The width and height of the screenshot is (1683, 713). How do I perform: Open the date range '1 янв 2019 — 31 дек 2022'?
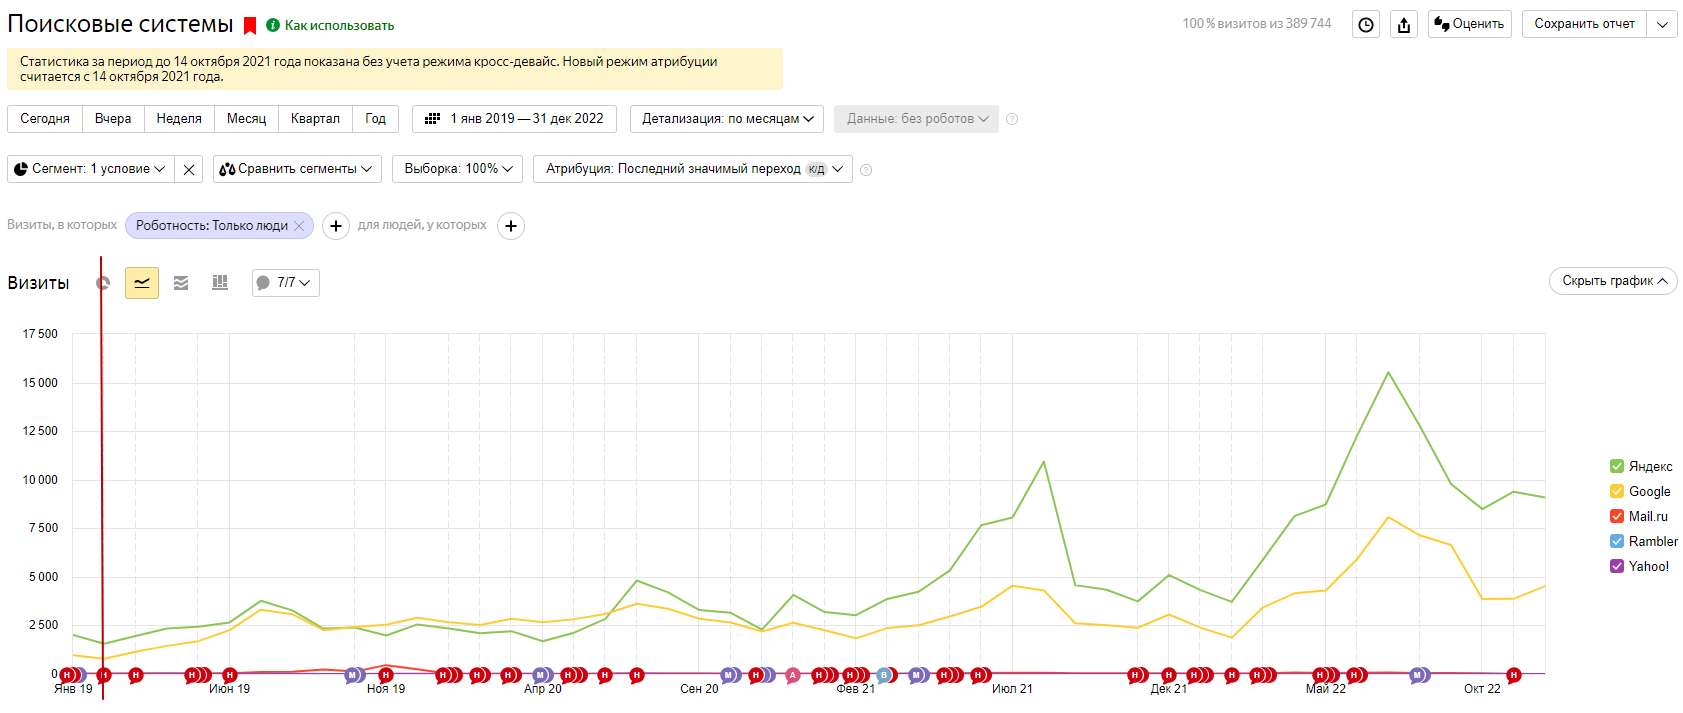pyautogui.click(x=514, y=119)
